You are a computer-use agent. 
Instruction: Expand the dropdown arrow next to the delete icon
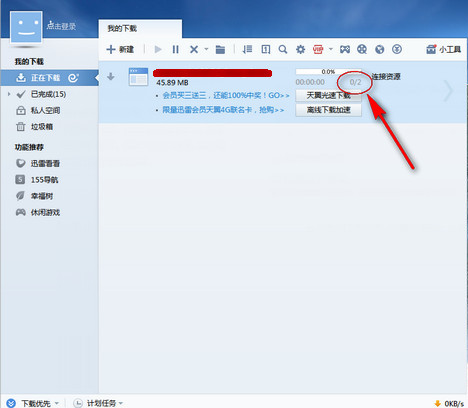pos(206,49)
